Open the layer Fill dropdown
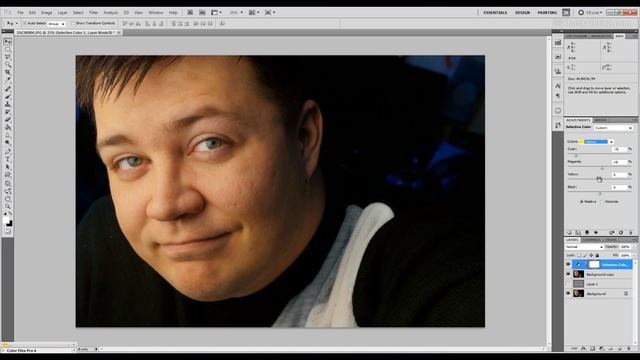Viewport: 640px width, 360px height. coord(633,256)
